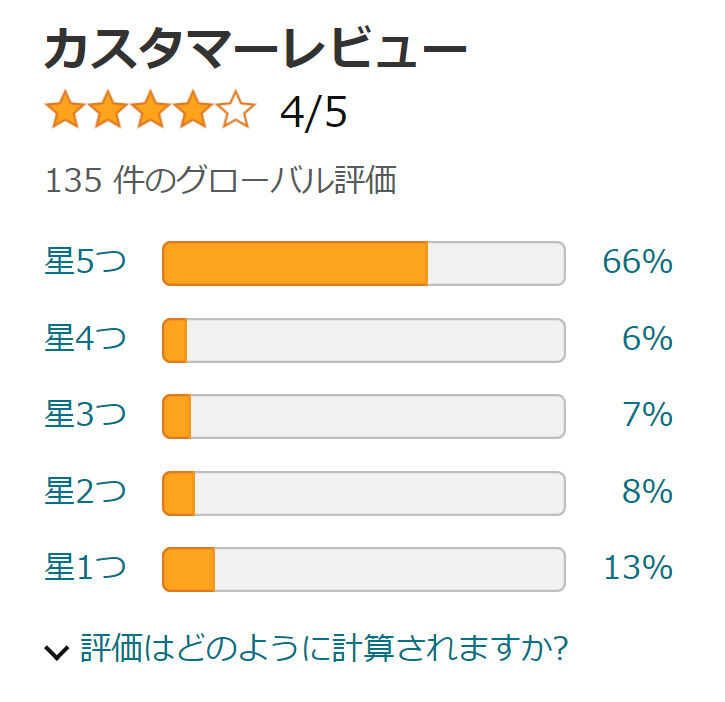Click the 4-star histogram bar
Screen dimensions: 725x702
click(x=363, y=340)
